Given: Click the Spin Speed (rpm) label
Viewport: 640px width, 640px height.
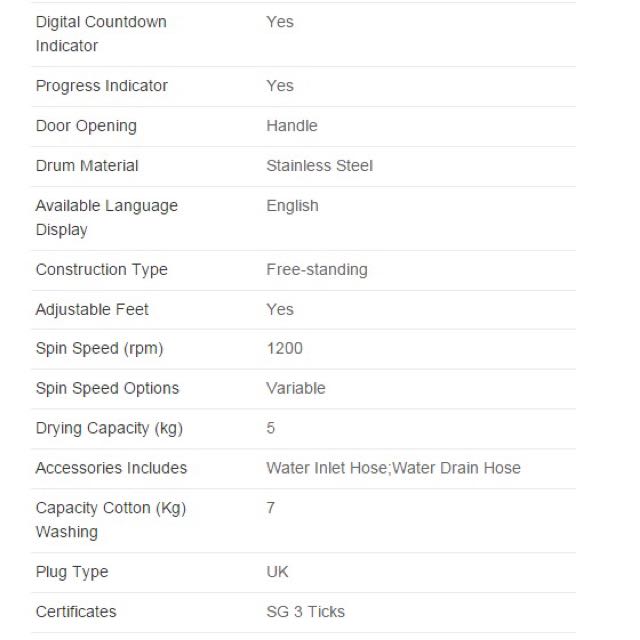Looking at the screenshot, I should pos(99,349).
